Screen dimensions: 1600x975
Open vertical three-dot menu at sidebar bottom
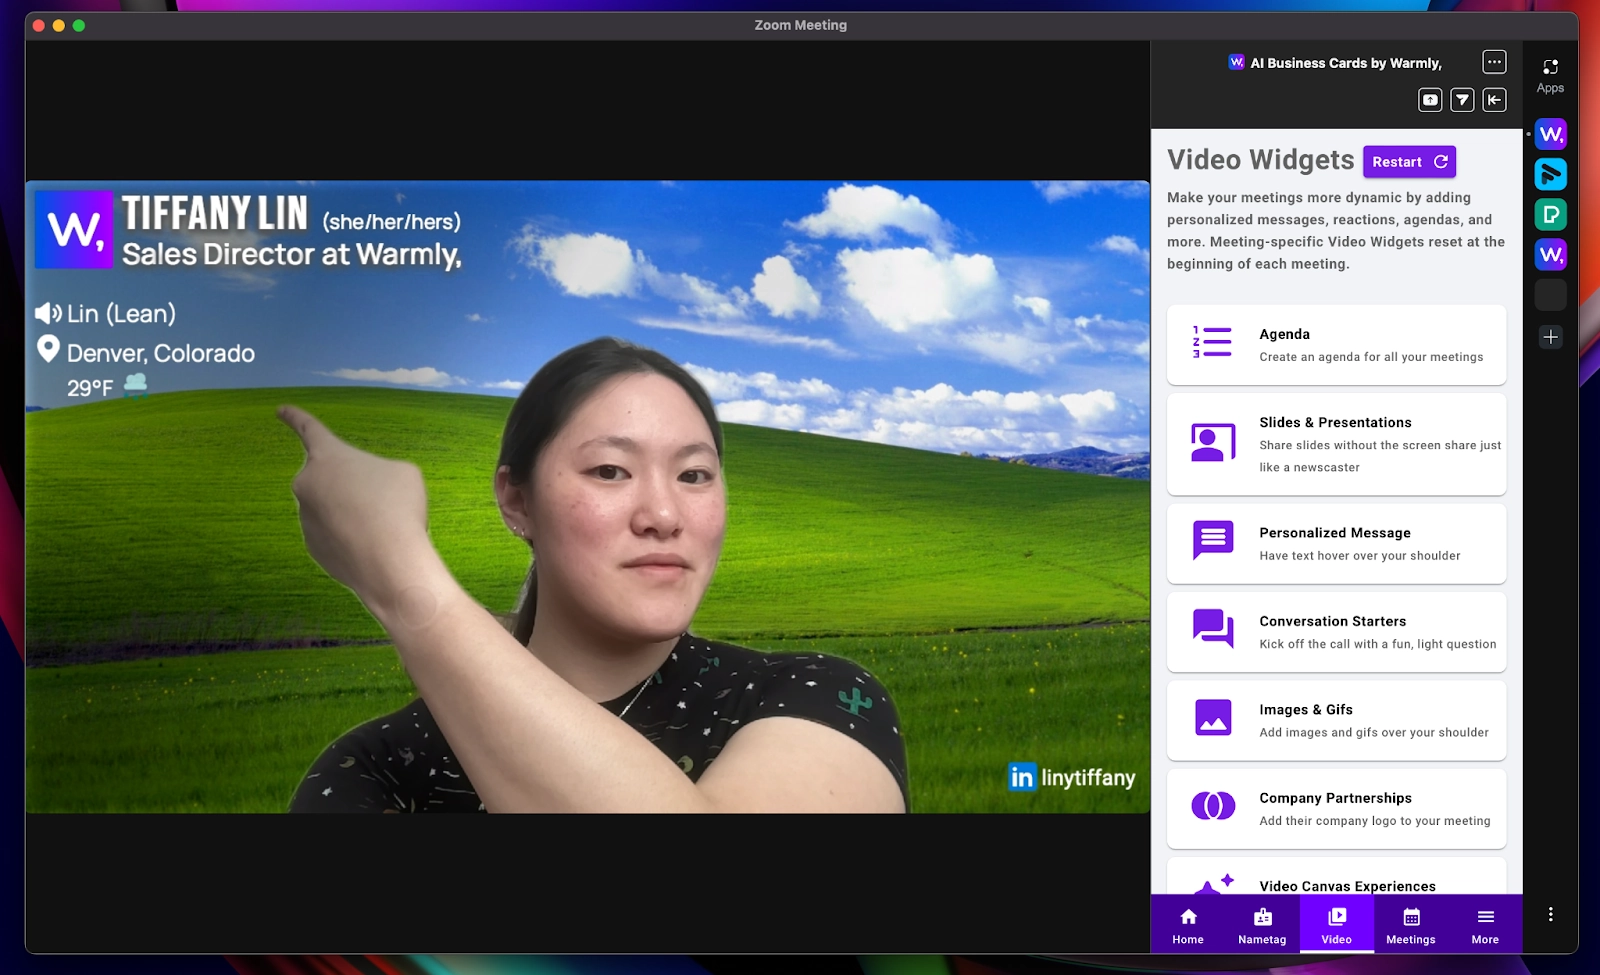[1550, 914]
